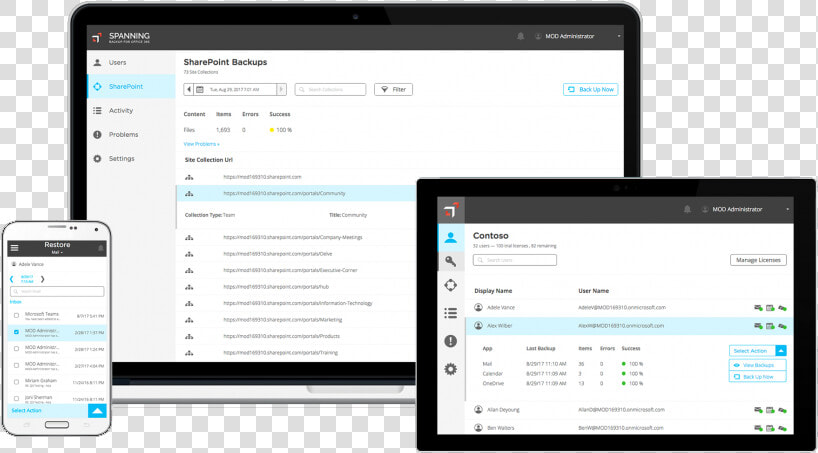Image resolution: width=818 pixels, height=453 pixels.
Task: Click the Filter button on laptop
Action: click(x=393, y=90)
